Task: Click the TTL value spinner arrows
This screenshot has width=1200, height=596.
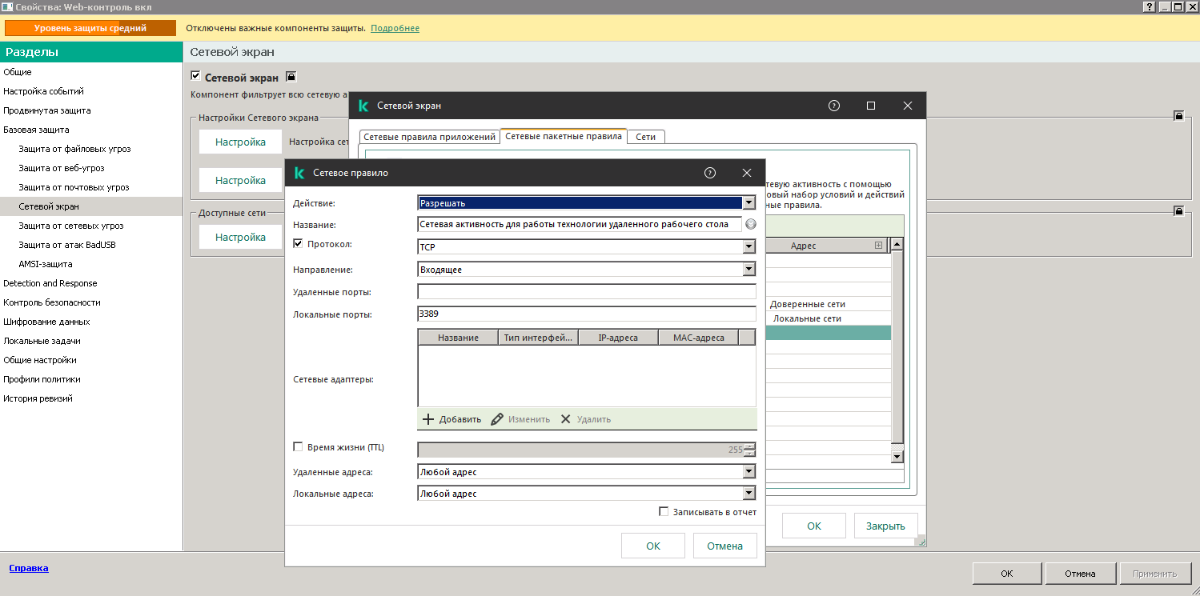Action: (x=750, y=450)
